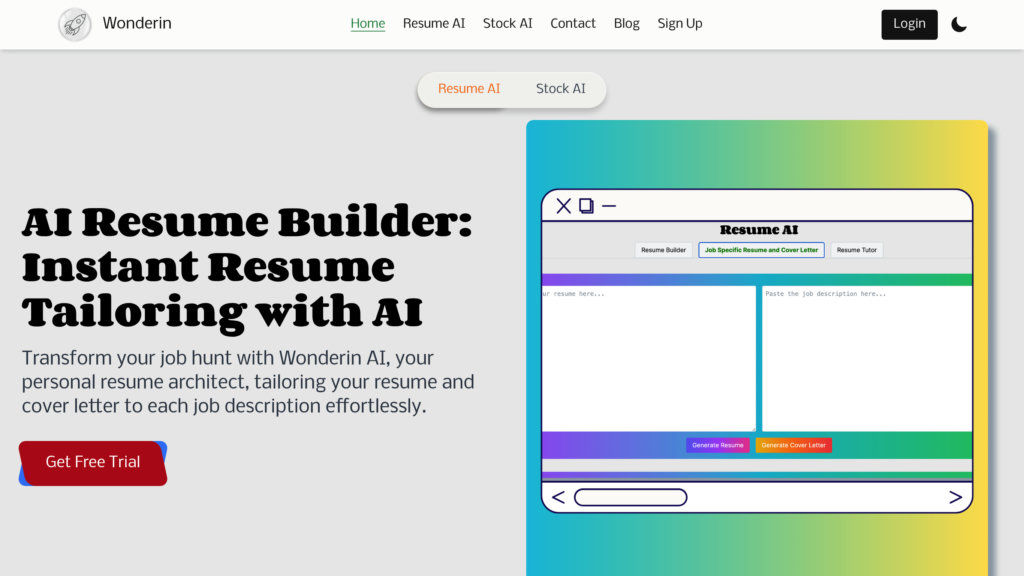Click into the resume text area
The width and height of the screenshot is (1024, 576).
click(648, 359)
